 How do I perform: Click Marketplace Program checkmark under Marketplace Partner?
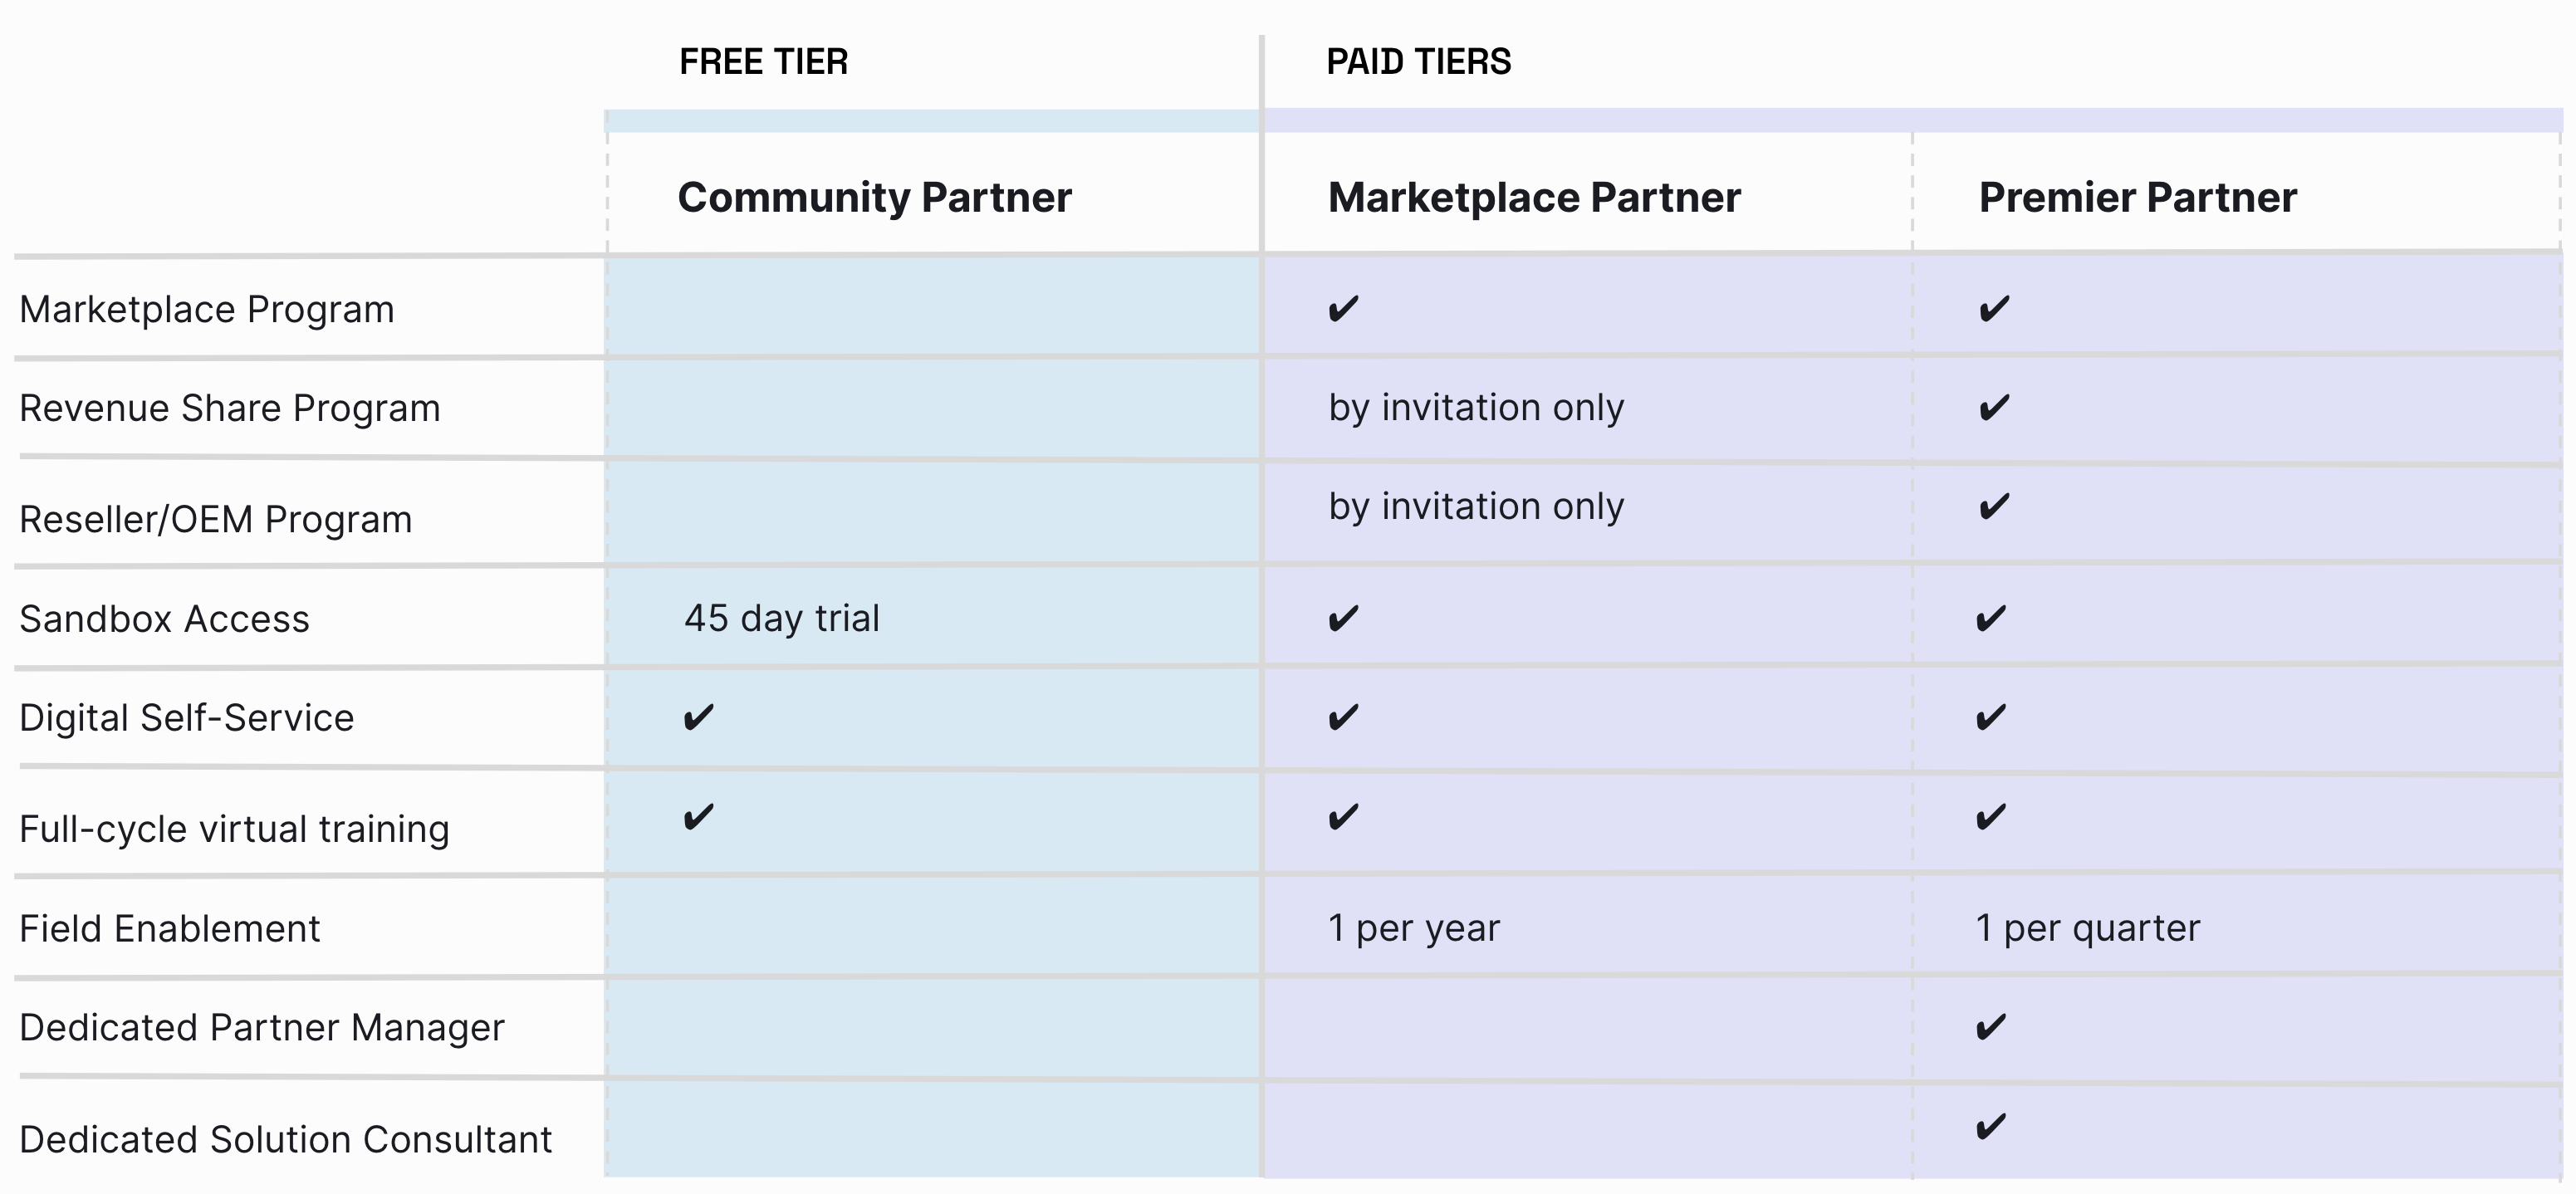1343,309
